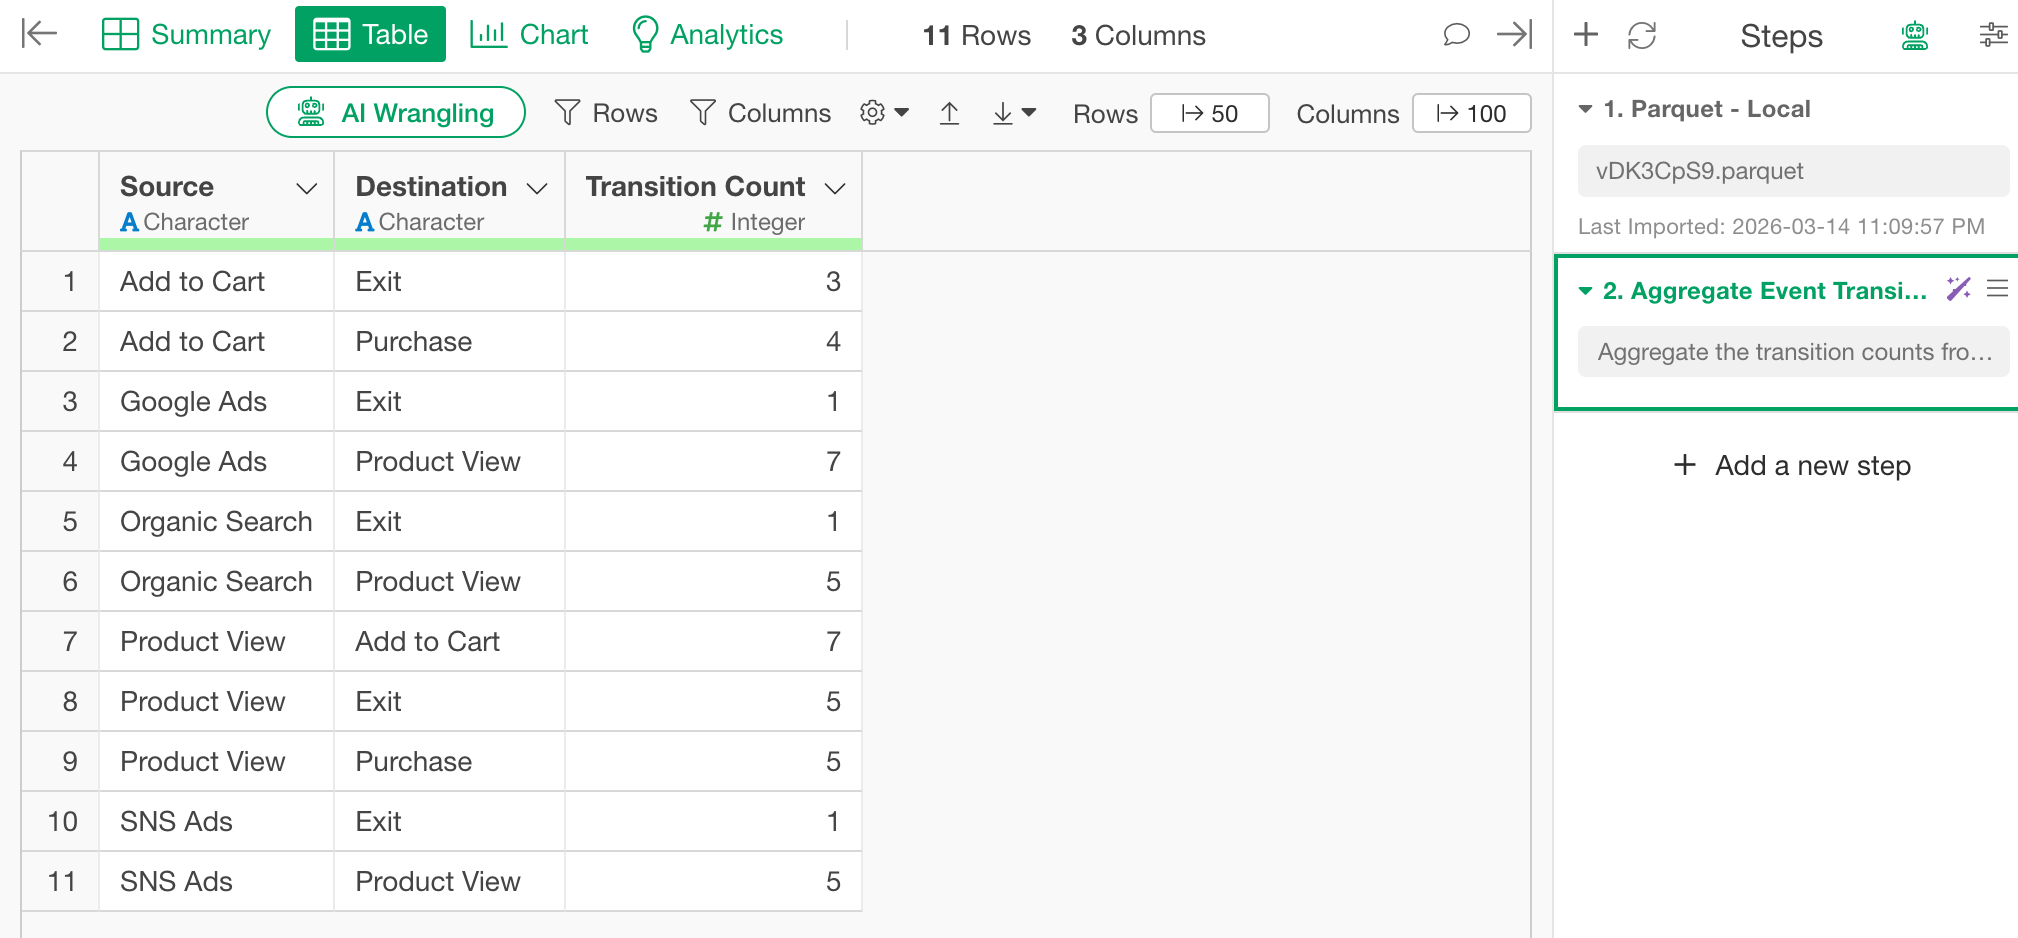Open the hamburger menu on step 2
The width and height of the screenshot is (2018, 938).
click(x=1997, y=290)
